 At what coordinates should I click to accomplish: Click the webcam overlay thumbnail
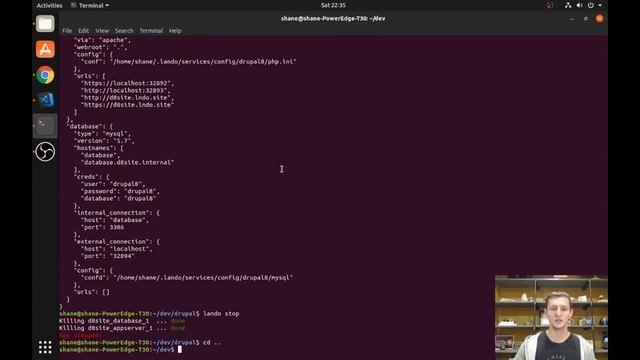551,318
